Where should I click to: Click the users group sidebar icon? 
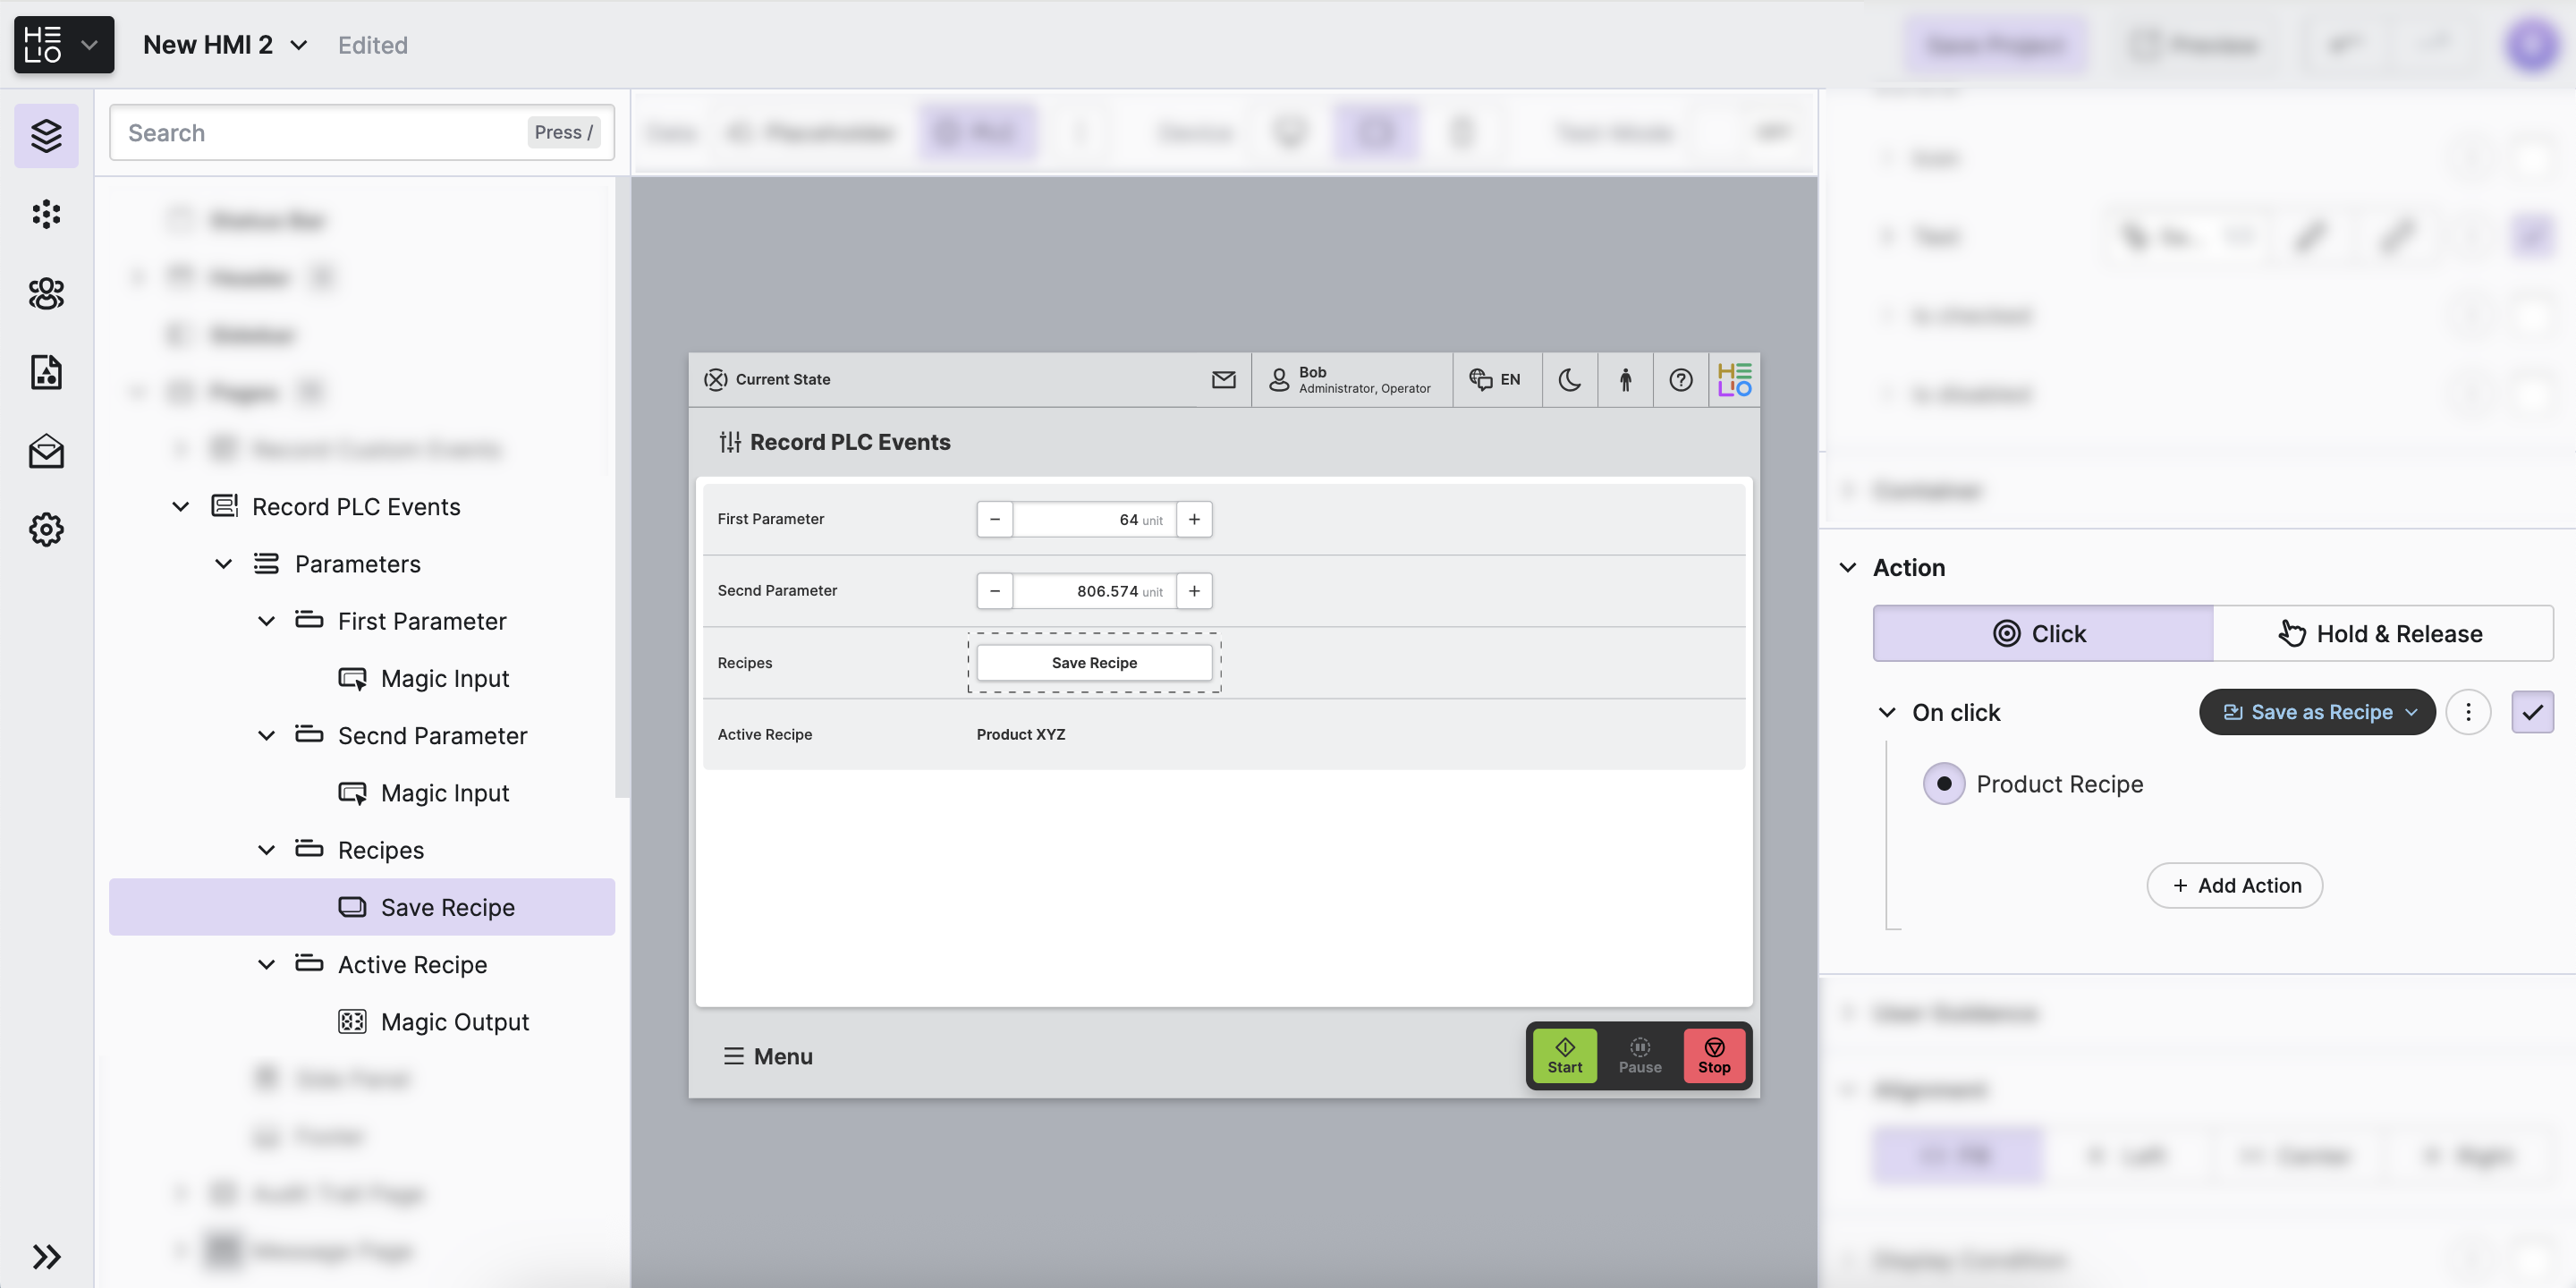pos(46,293)
